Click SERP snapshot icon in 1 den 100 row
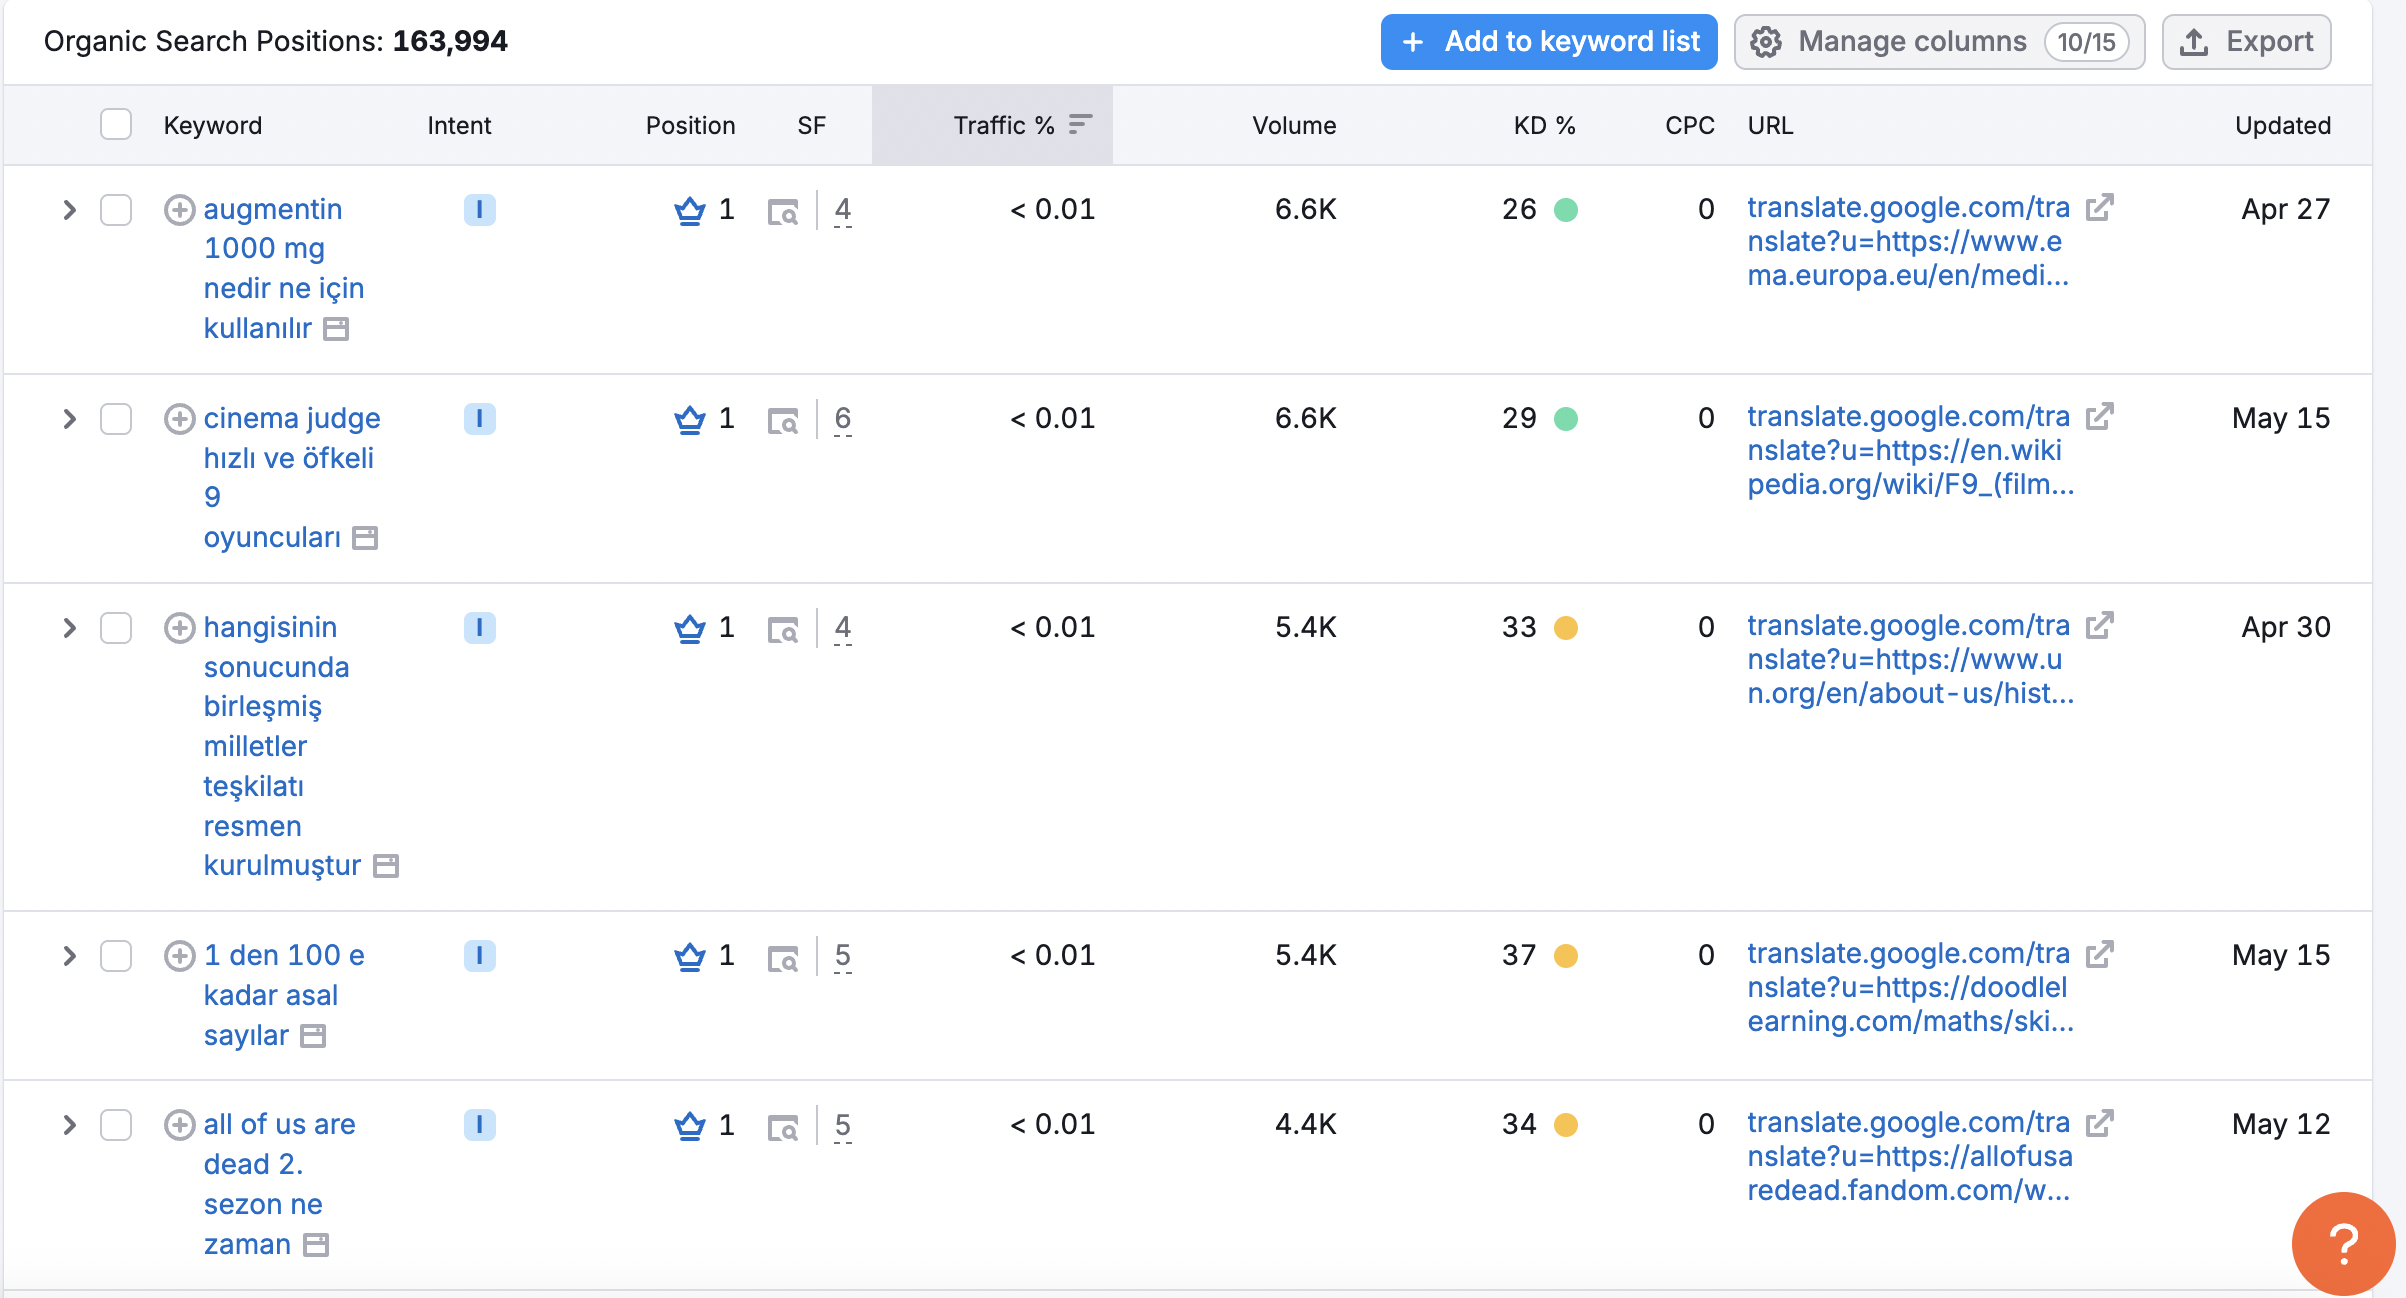Screen dimensions: 2406x1298 [x=782, y=958]
